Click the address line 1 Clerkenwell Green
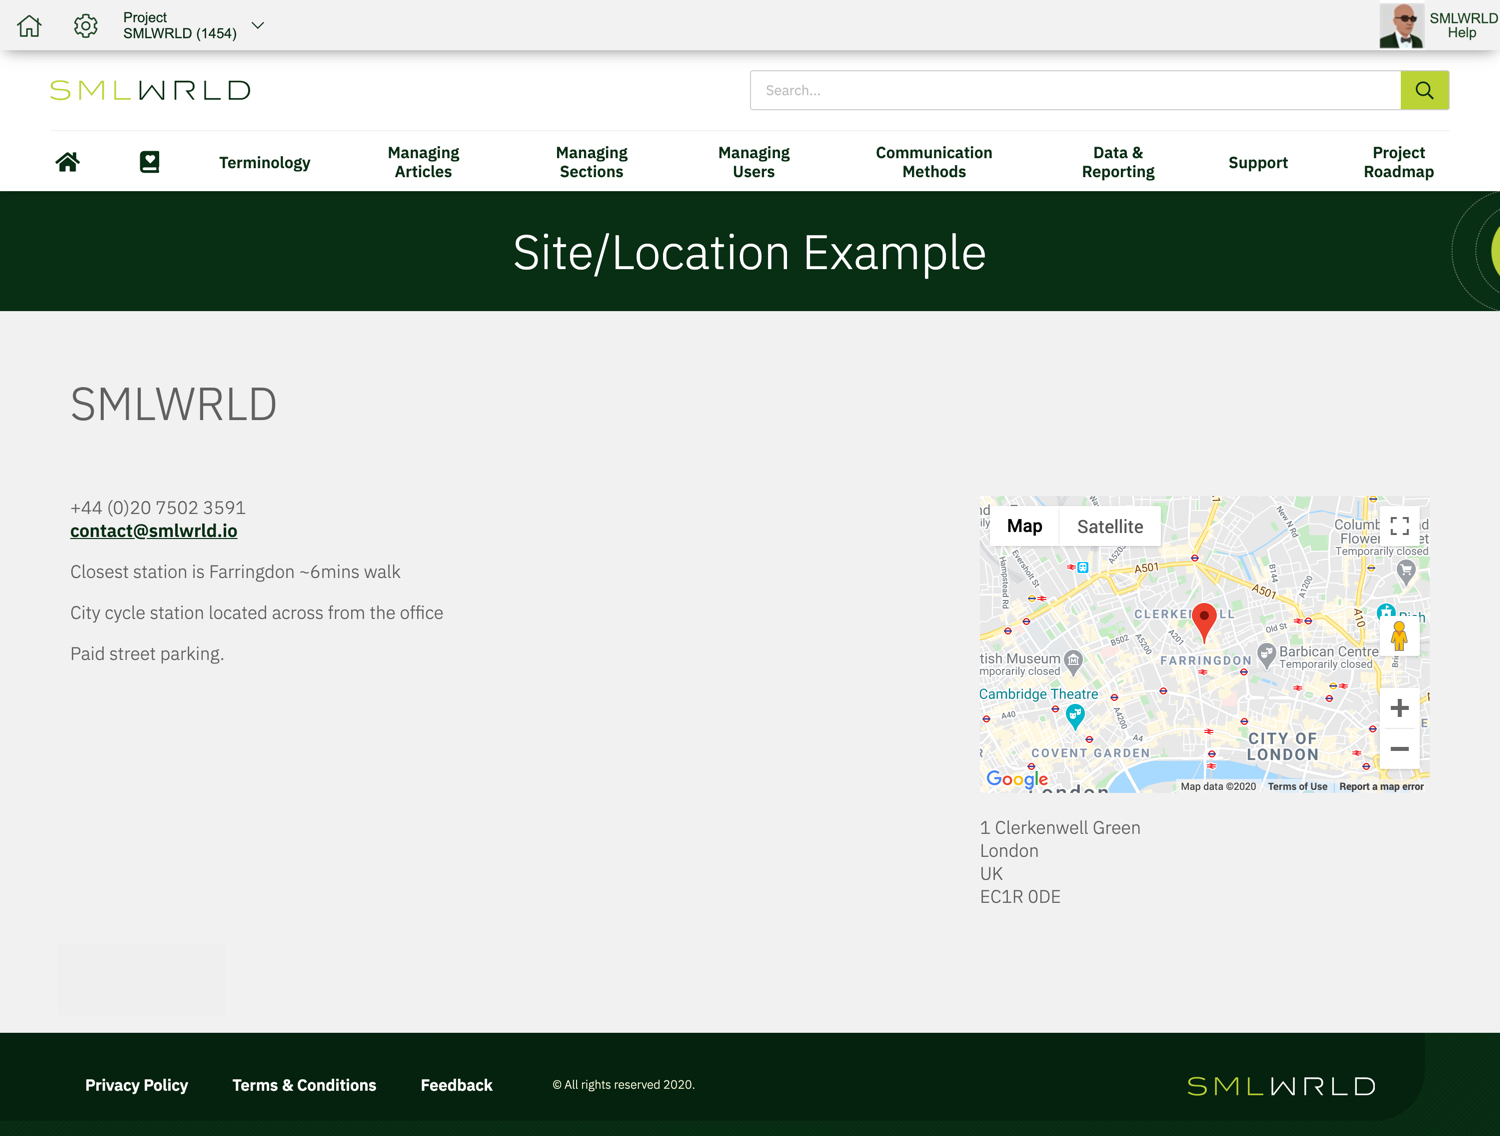 tap(1060, 828)
